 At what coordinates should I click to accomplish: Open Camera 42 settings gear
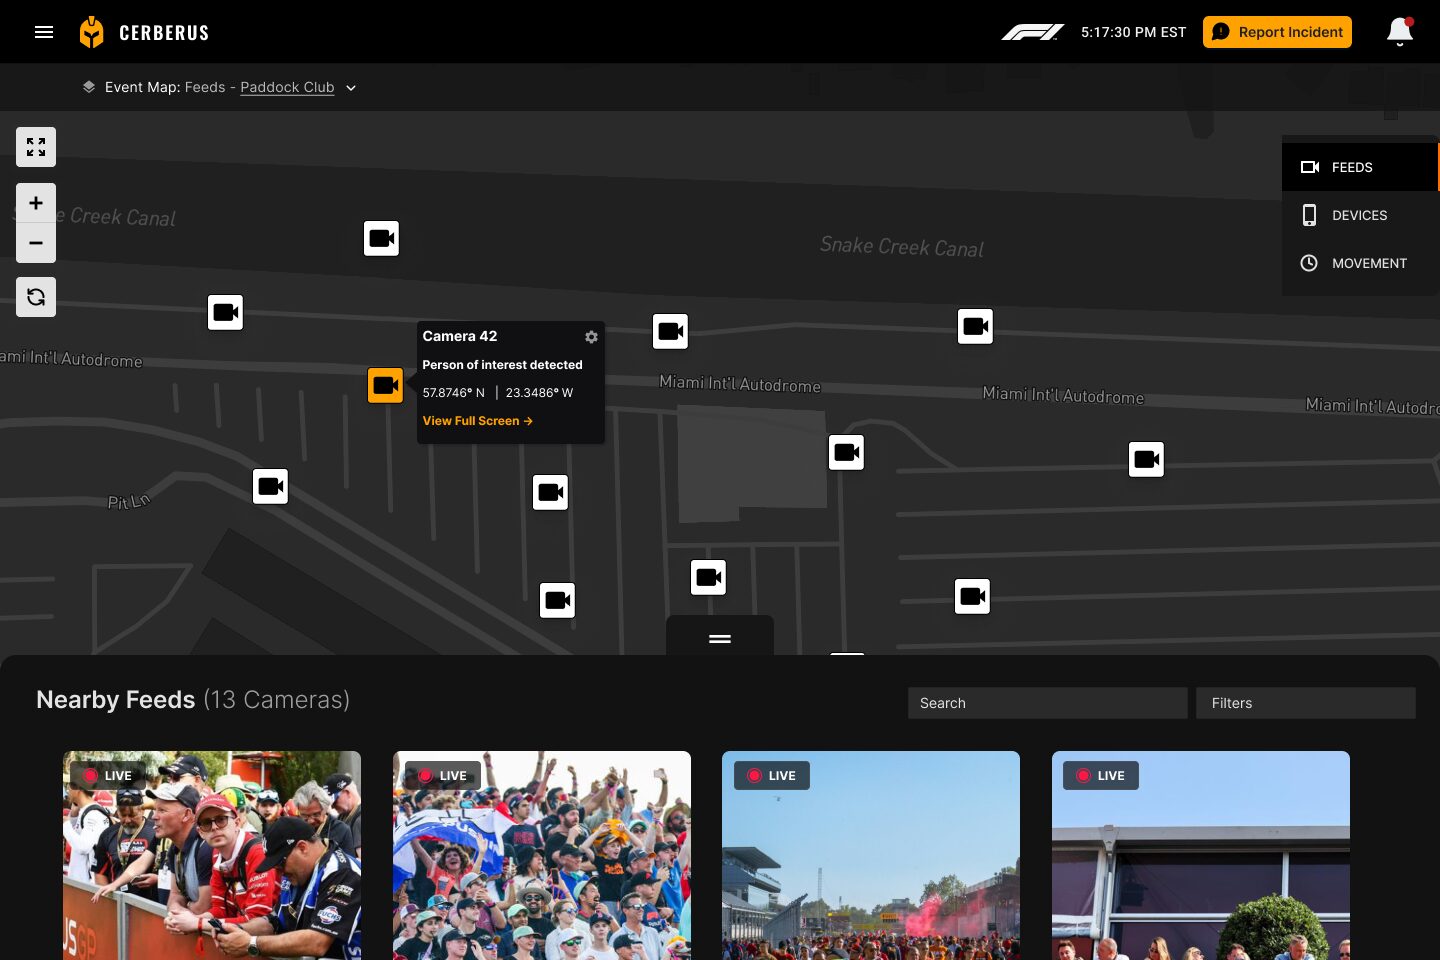[x=591, y=337]
